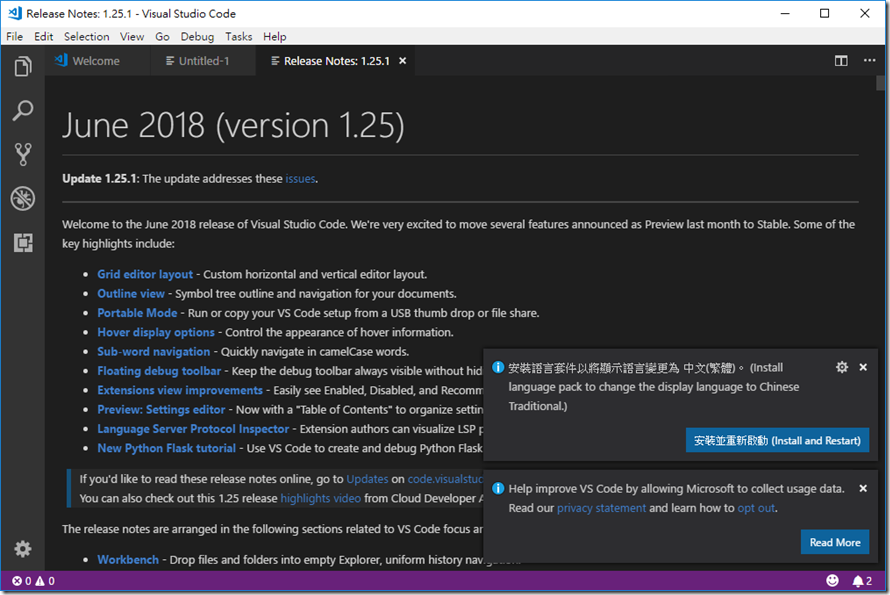Select the Release Notes: 1.25.1 tab
This screenshot has height=595, width=890.
(337, 61)
